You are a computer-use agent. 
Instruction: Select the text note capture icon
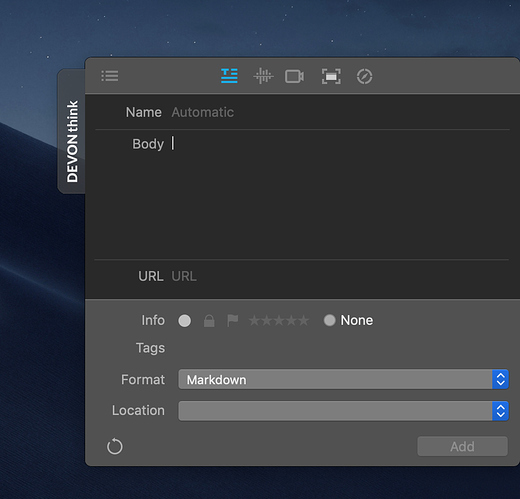tap(229, 76)
